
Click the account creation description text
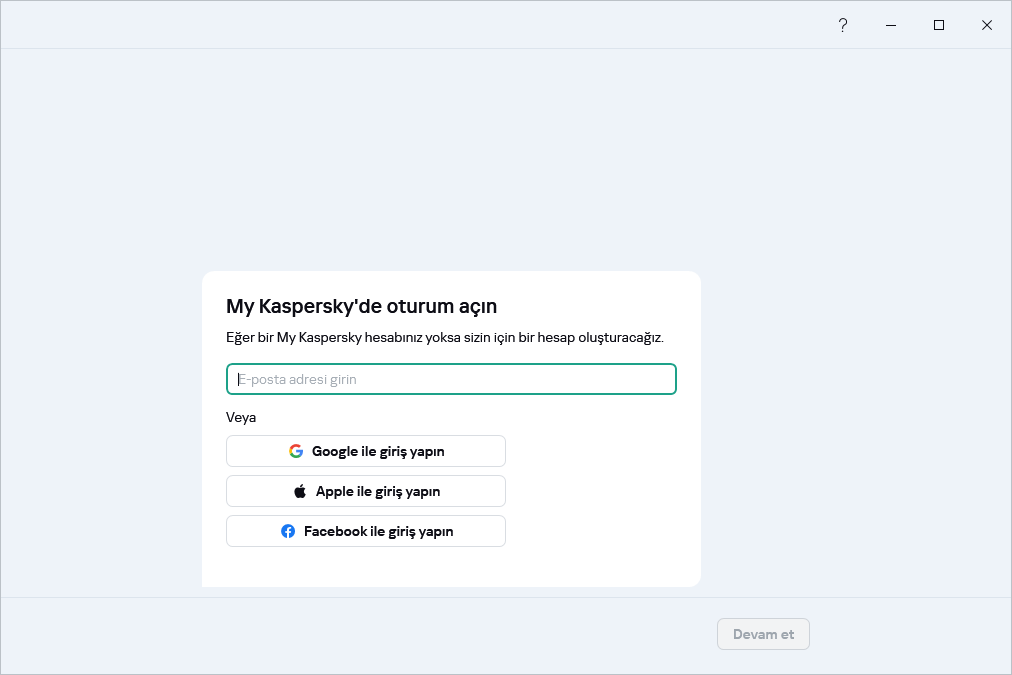(x=446, y=337)
